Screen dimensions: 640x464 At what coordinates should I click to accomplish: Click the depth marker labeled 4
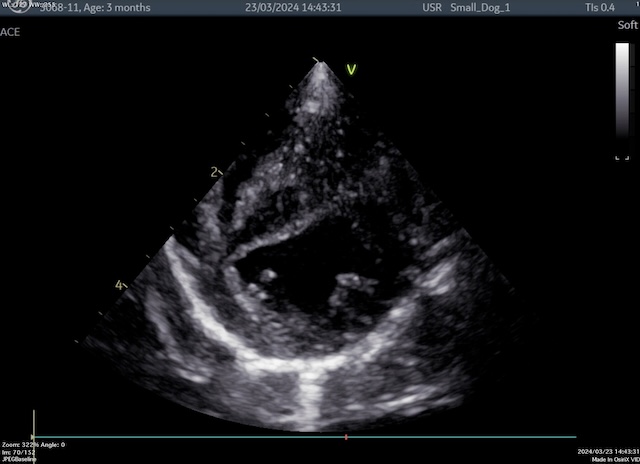119,286
